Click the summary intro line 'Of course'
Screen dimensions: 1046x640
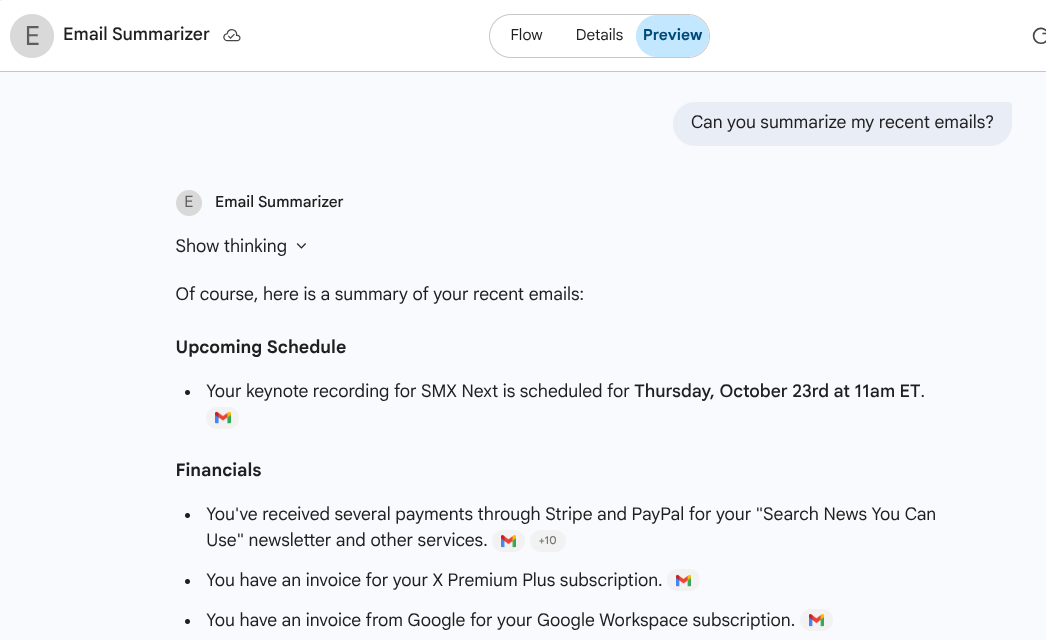[x=379, y=294]
